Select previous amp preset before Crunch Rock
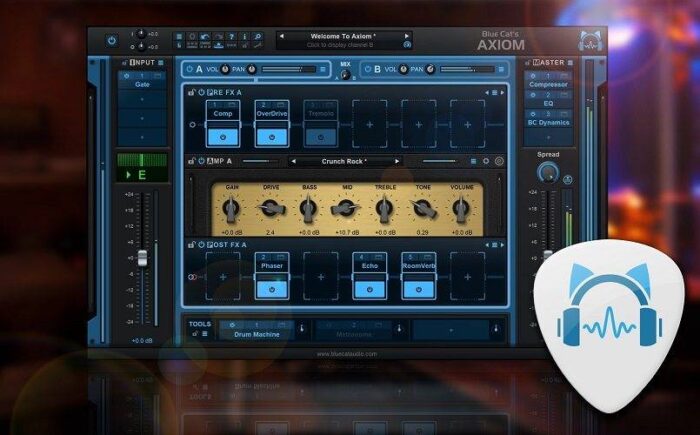This screenshot has height=435, width=700. (x=293, y=161)
